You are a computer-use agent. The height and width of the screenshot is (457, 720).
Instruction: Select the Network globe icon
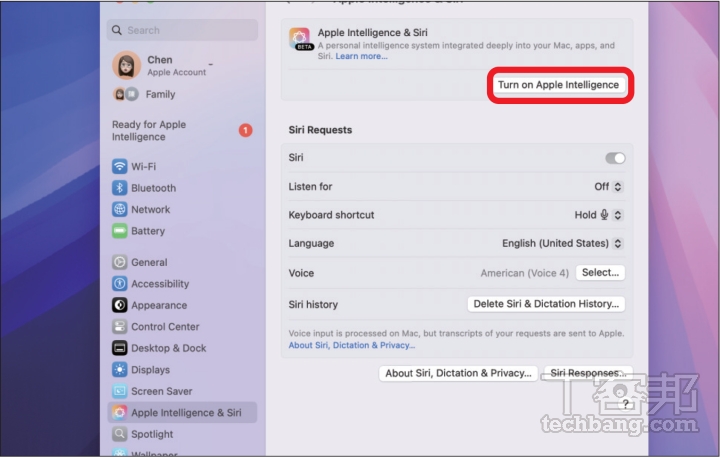click(119, 209)
